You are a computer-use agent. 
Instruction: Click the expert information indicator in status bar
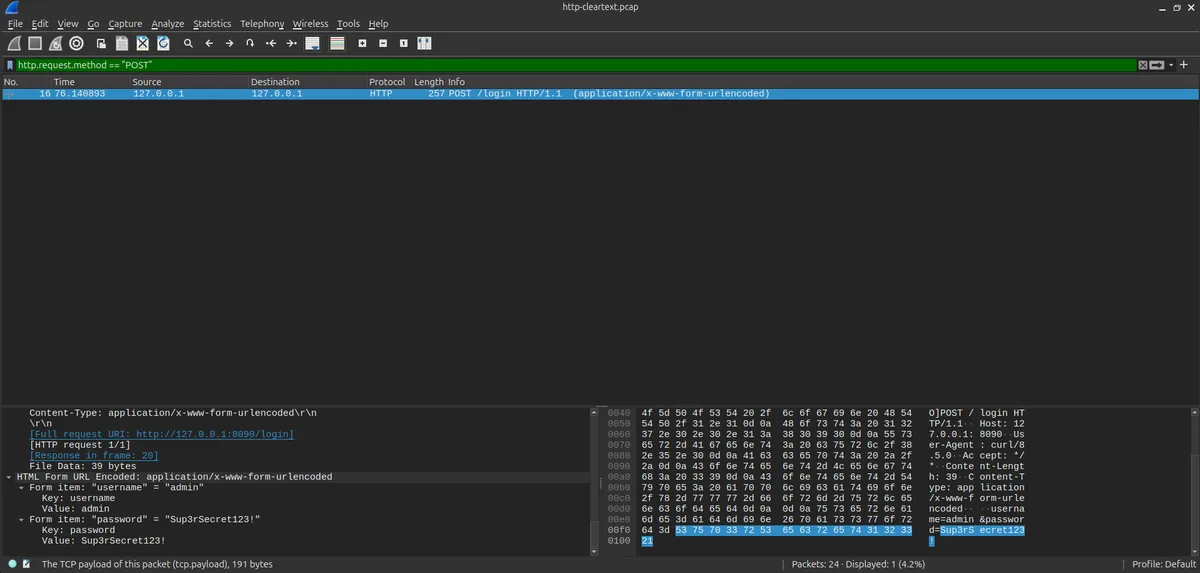click(x=13, y=564)
